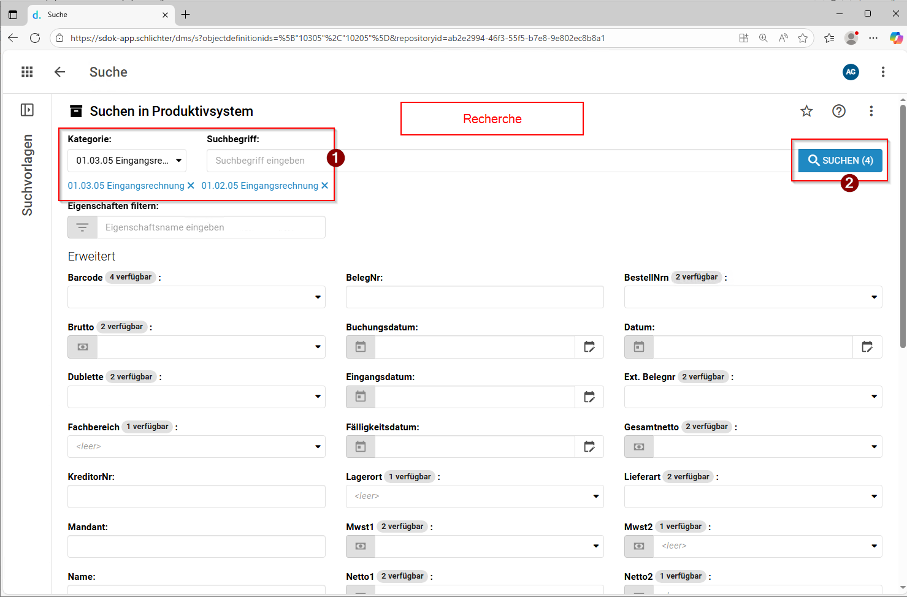This screenshot has width=908, height=598.
Task: Click the Datum date input
Action: point(753,347)
